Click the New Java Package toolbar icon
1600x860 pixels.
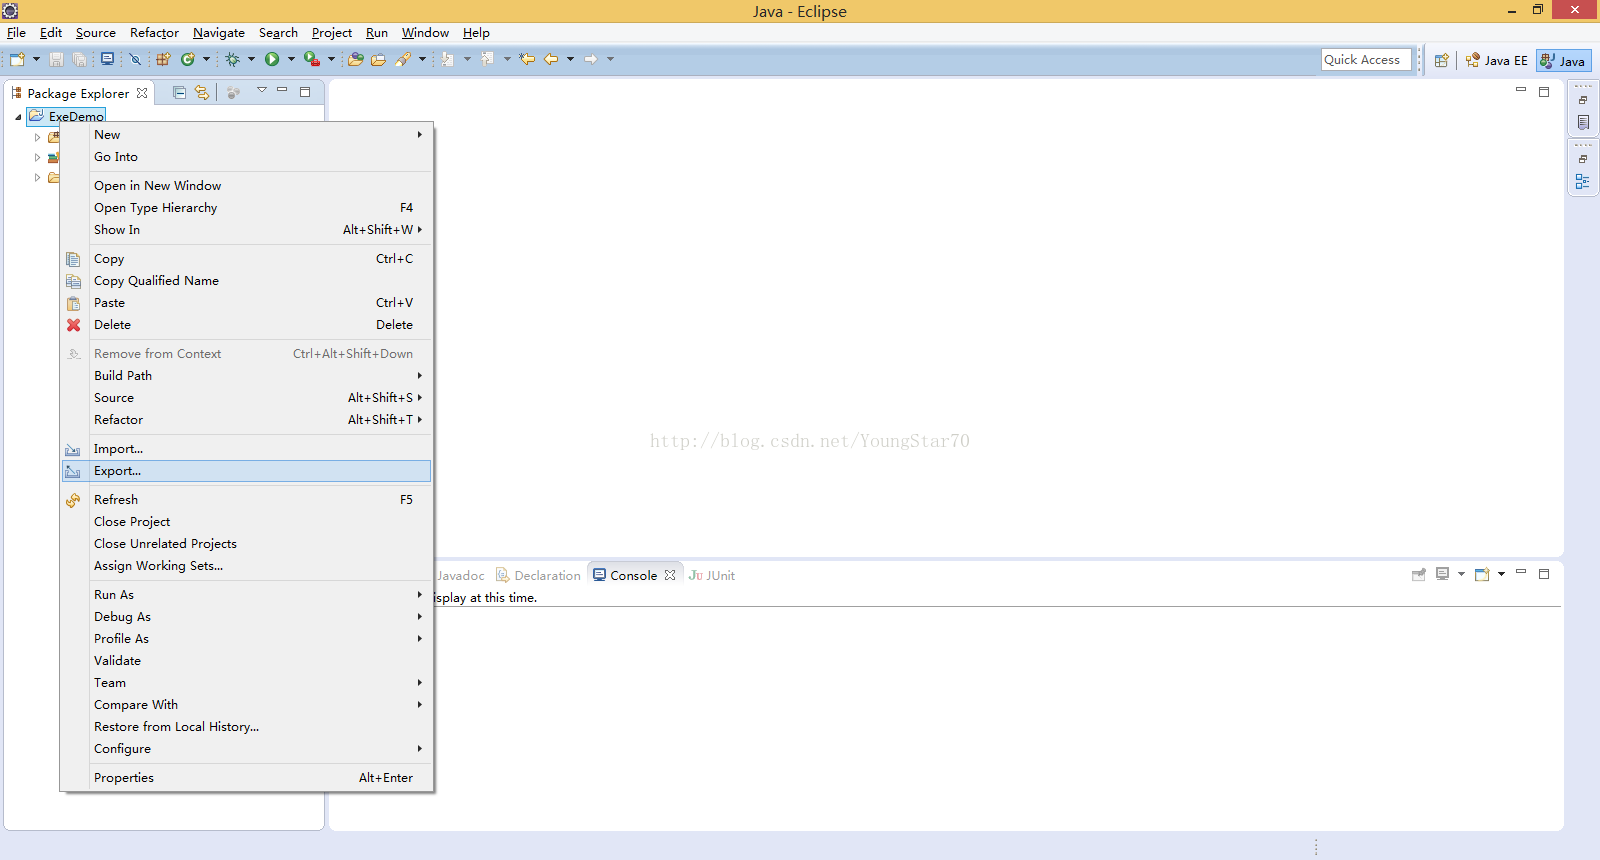click(163, 60)
